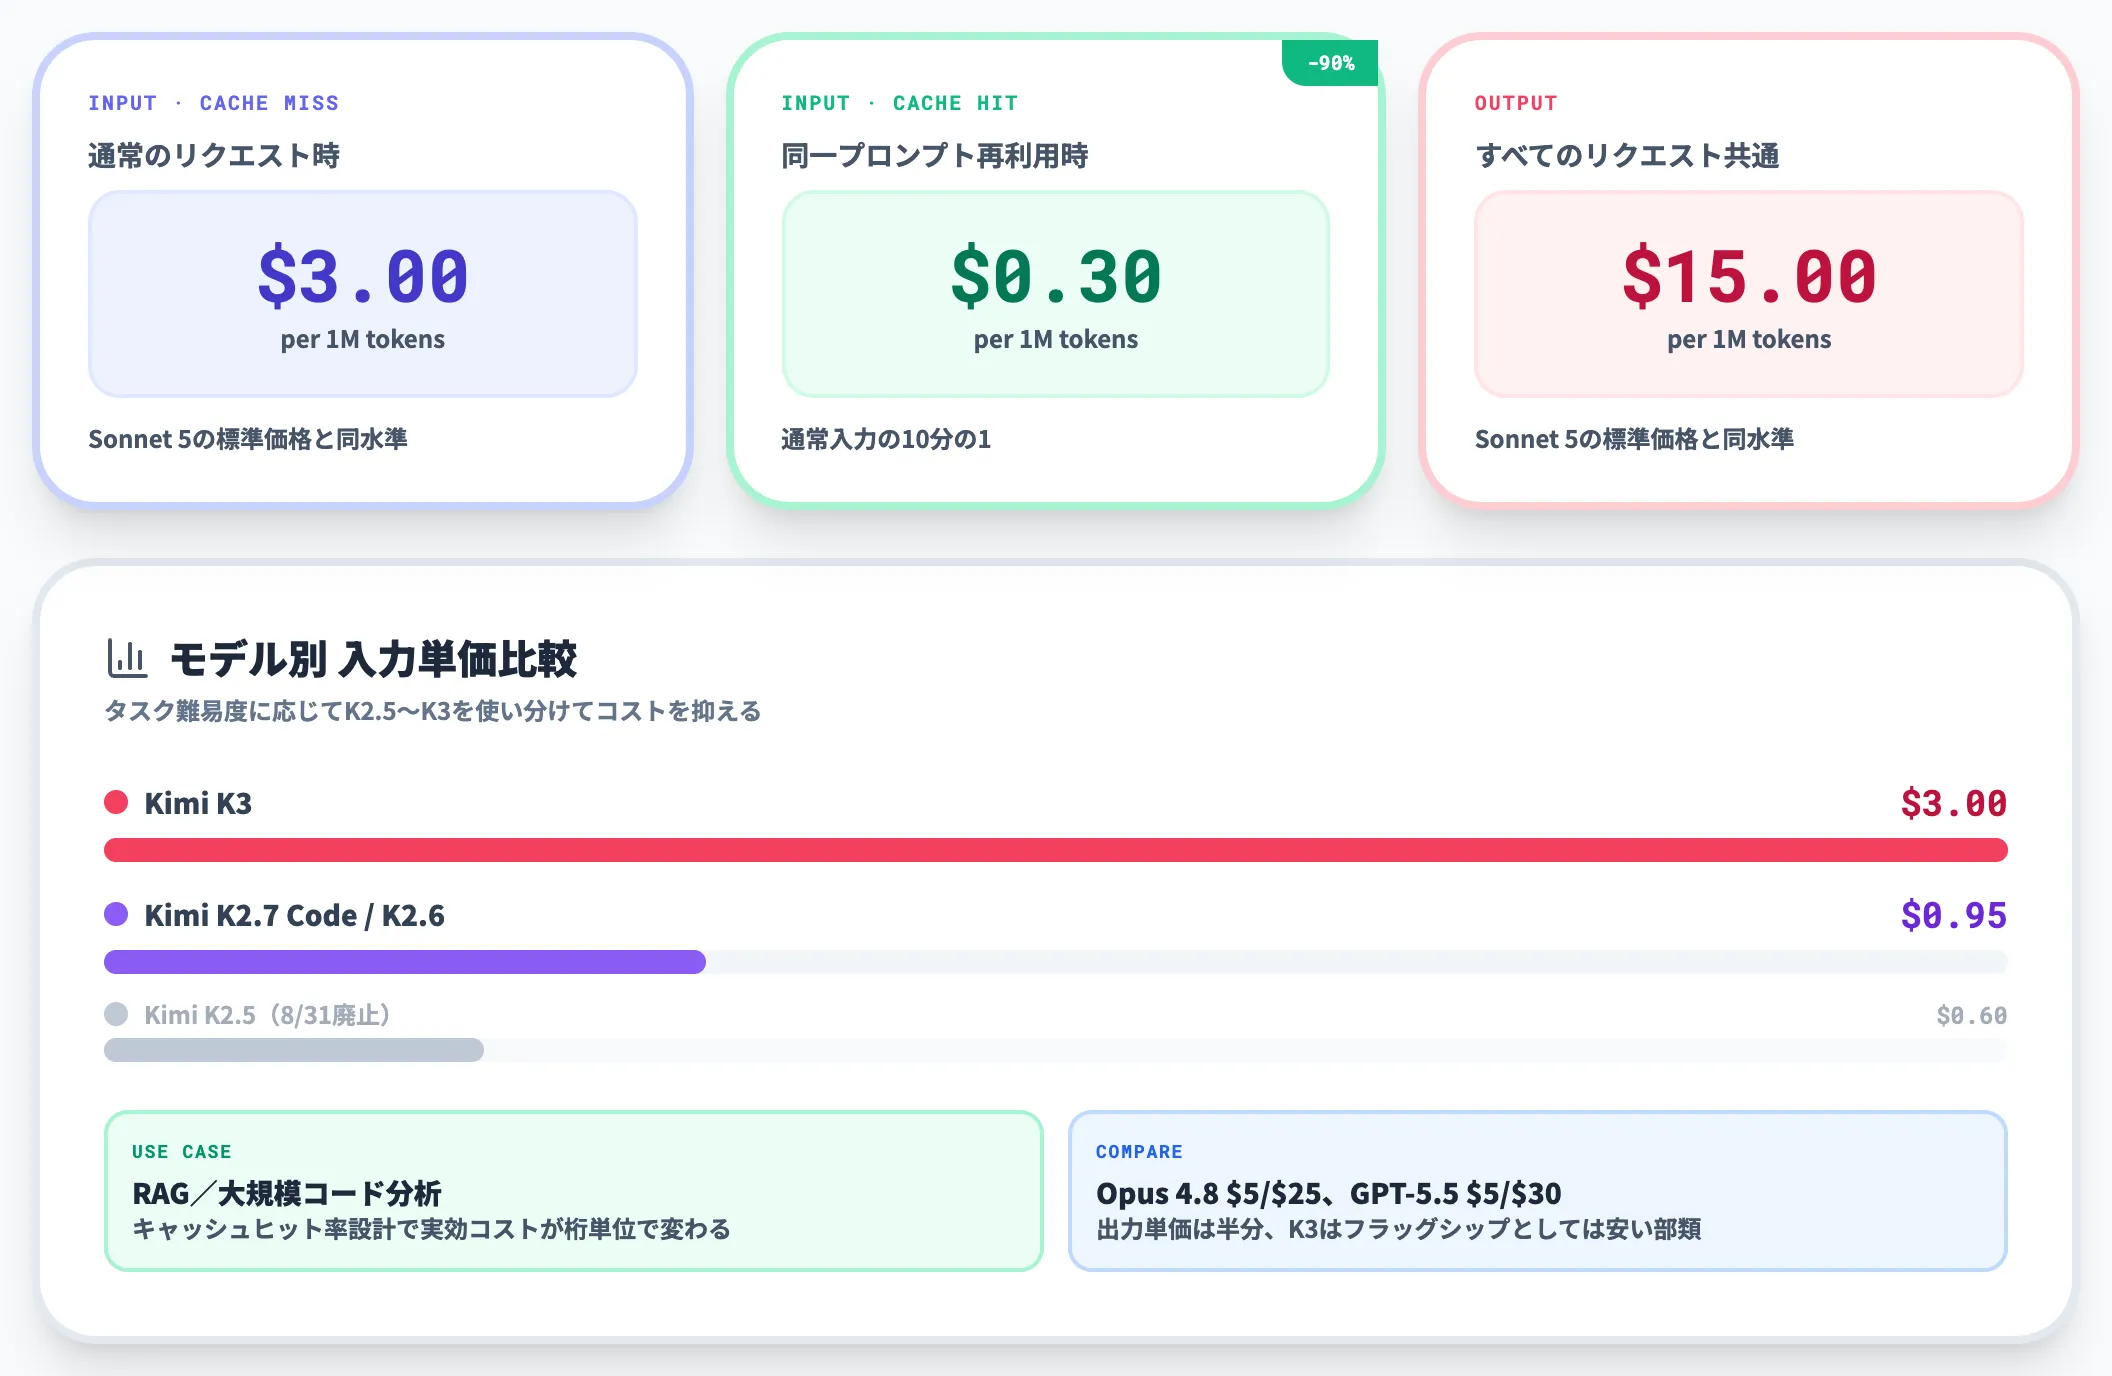Click the red dot next to Kimi K3

[x=116, y=802]
